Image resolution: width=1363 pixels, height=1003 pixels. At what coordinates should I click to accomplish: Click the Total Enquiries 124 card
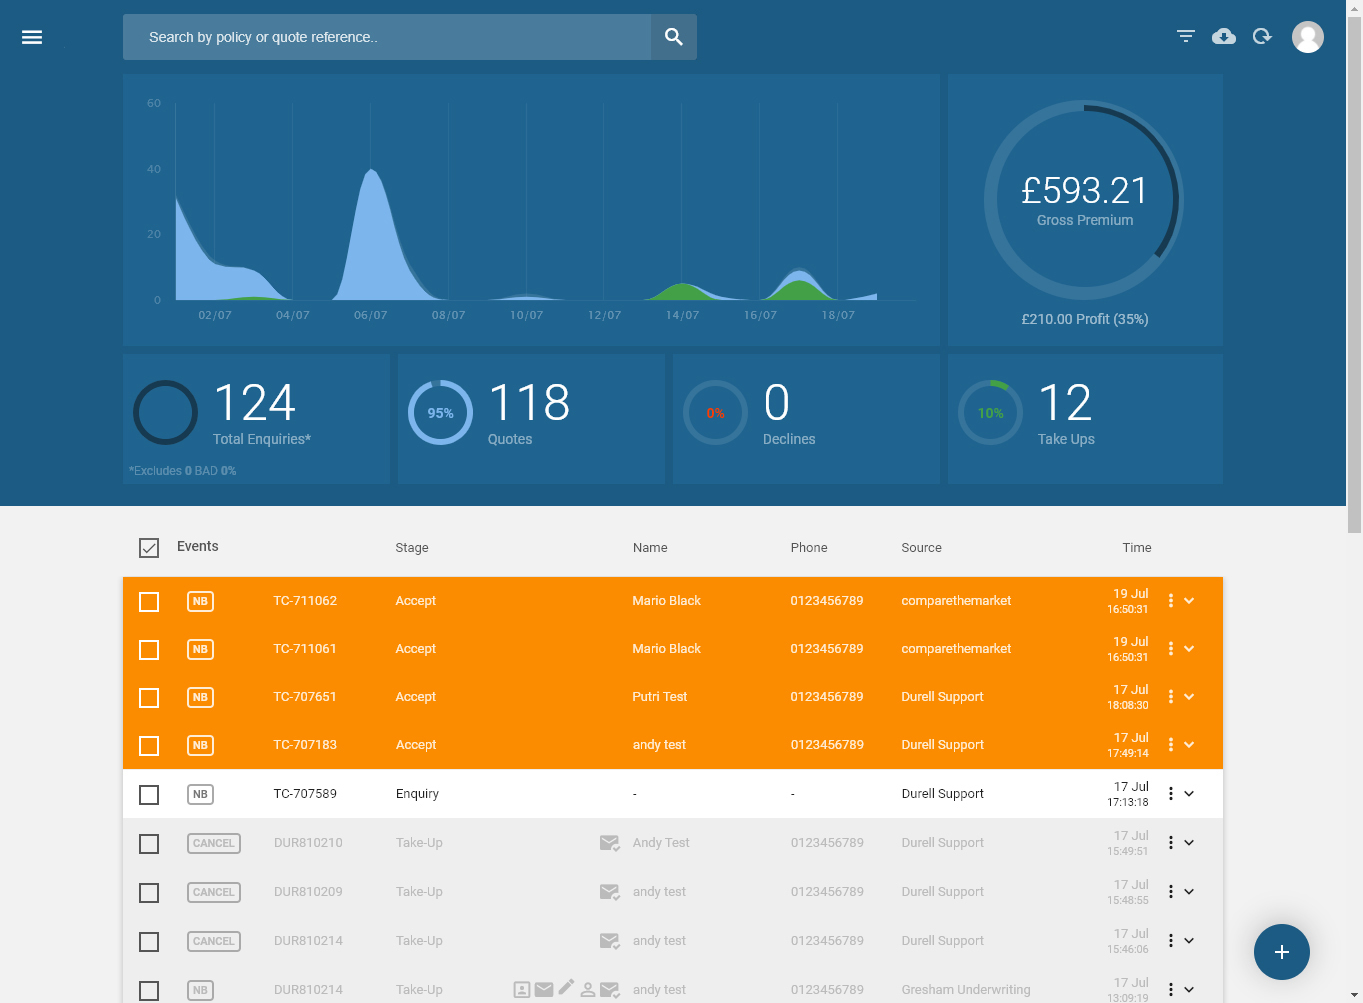tap(256, 419)
